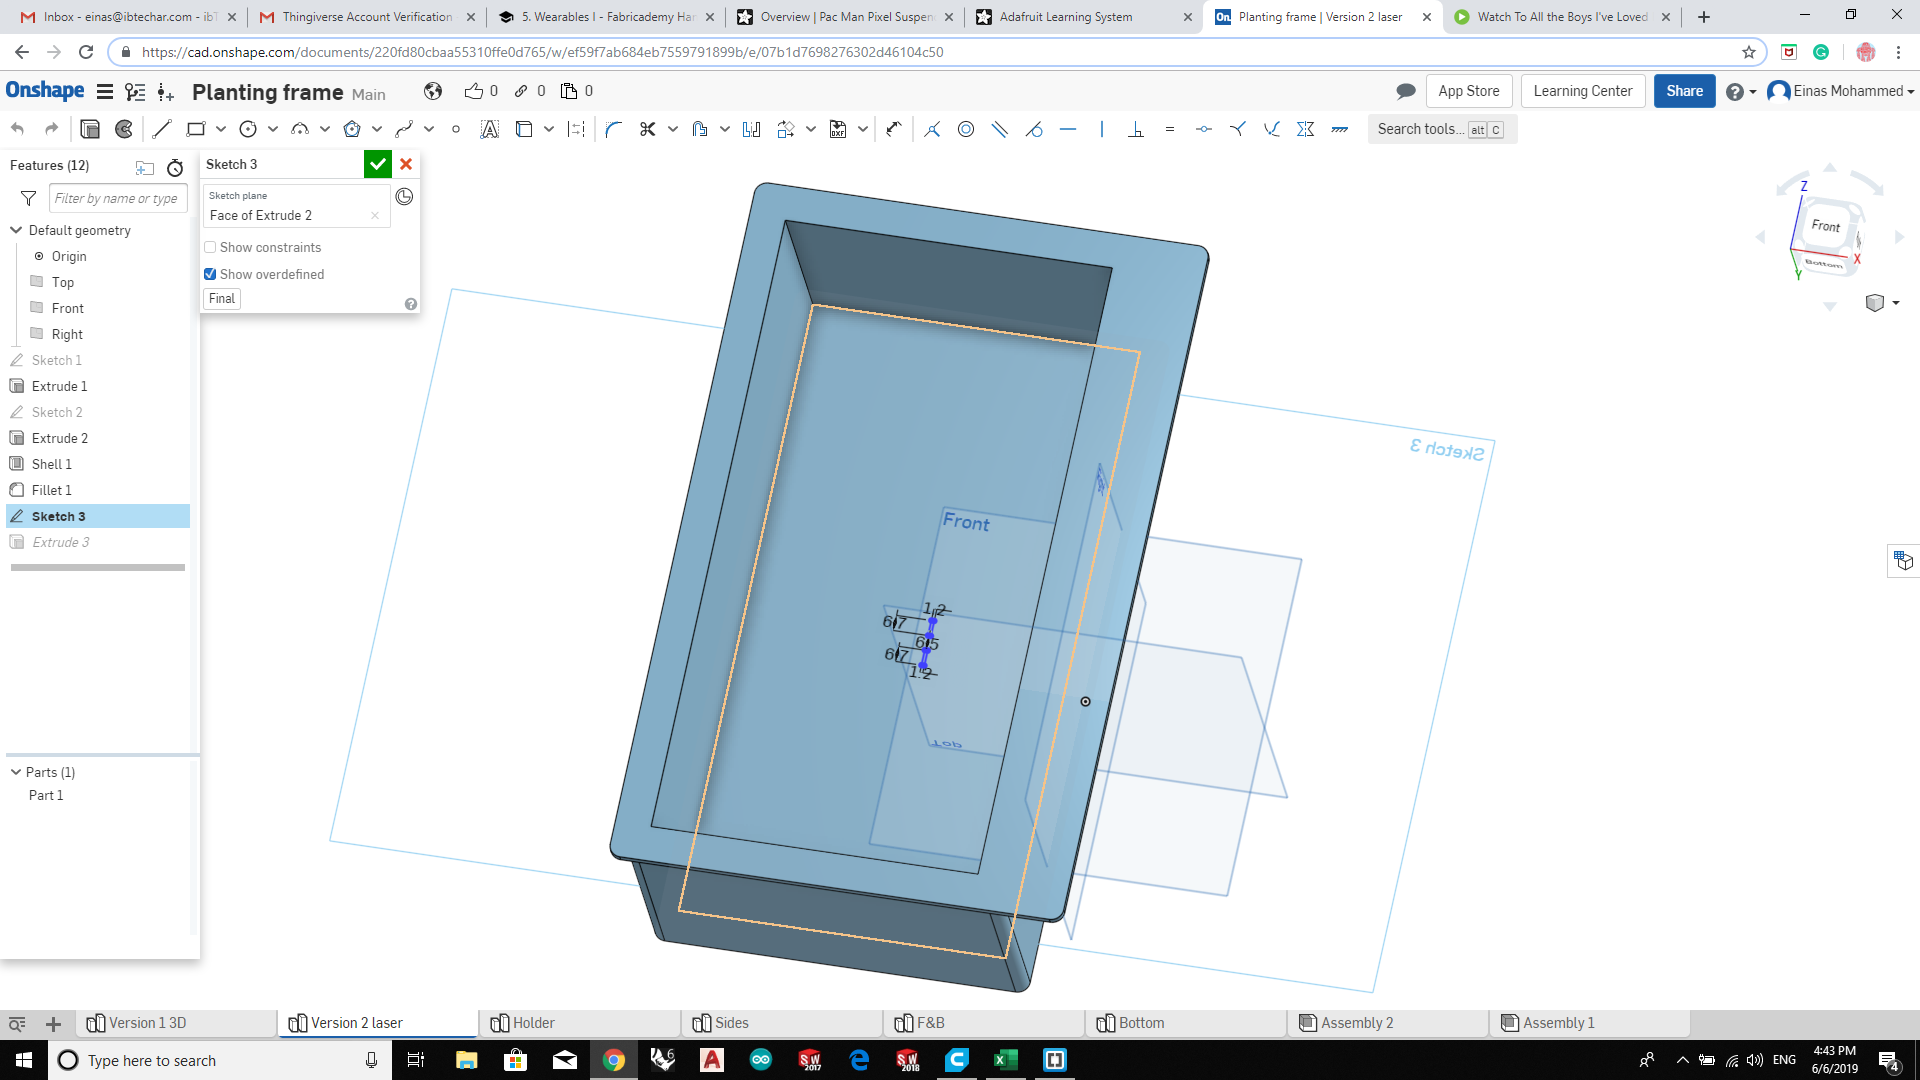Collapse the Default geometry tree

pos(16,230)
